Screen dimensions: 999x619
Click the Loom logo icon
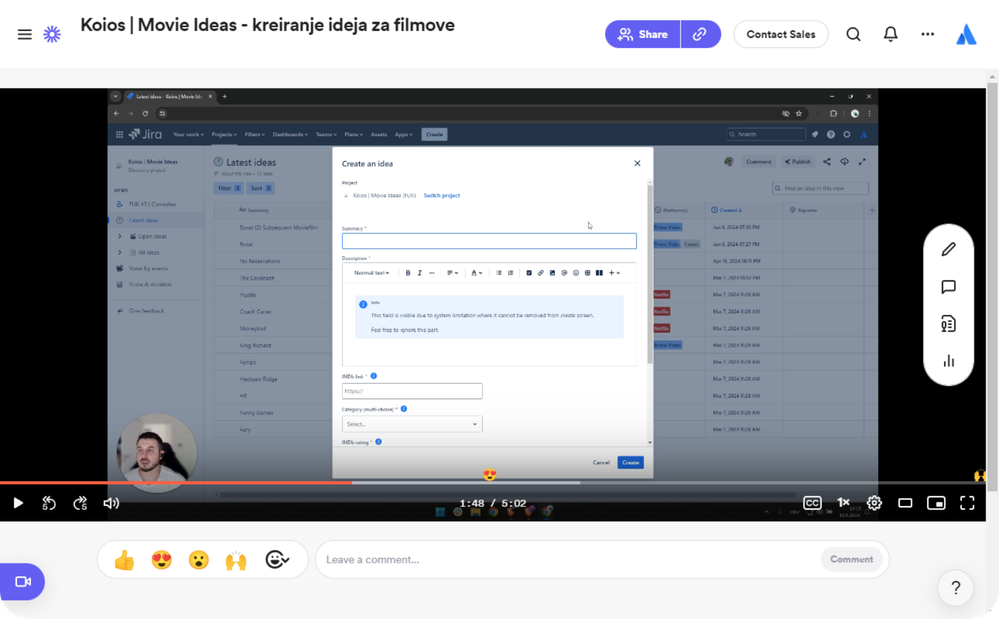(52, 34)
